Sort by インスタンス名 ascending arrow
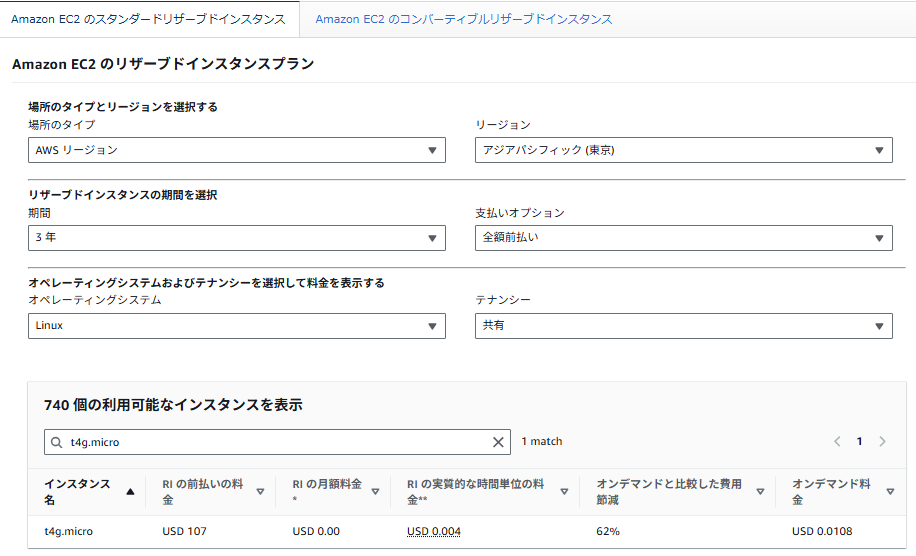The width and height of the screenshot is (916, 556). tap(130, 492)
